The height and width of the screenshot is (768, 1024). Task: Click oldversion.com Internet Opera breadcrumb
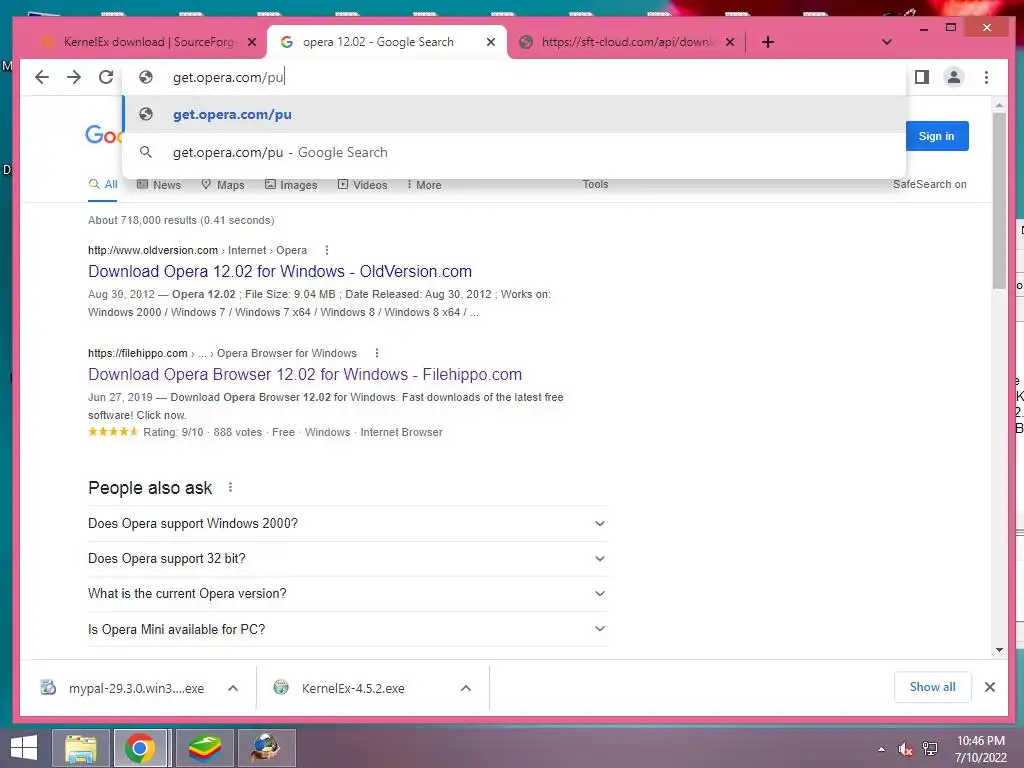197,250
